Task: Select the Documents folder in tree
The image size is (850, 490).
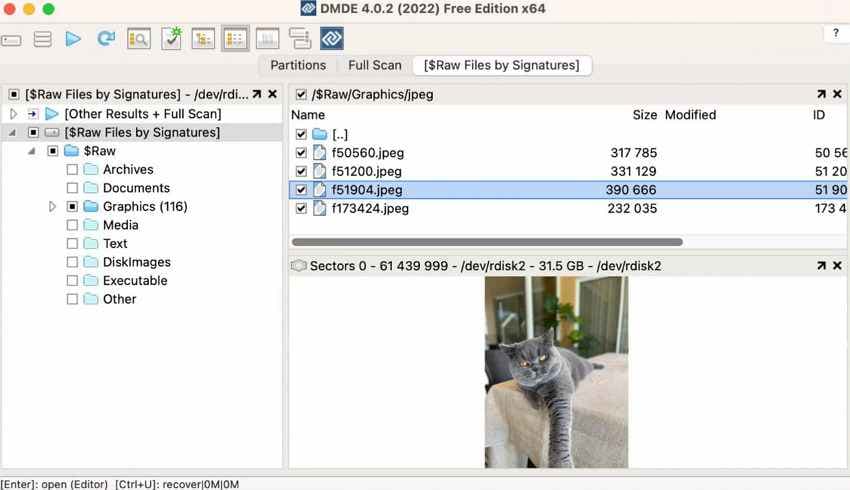Action: 136,188
